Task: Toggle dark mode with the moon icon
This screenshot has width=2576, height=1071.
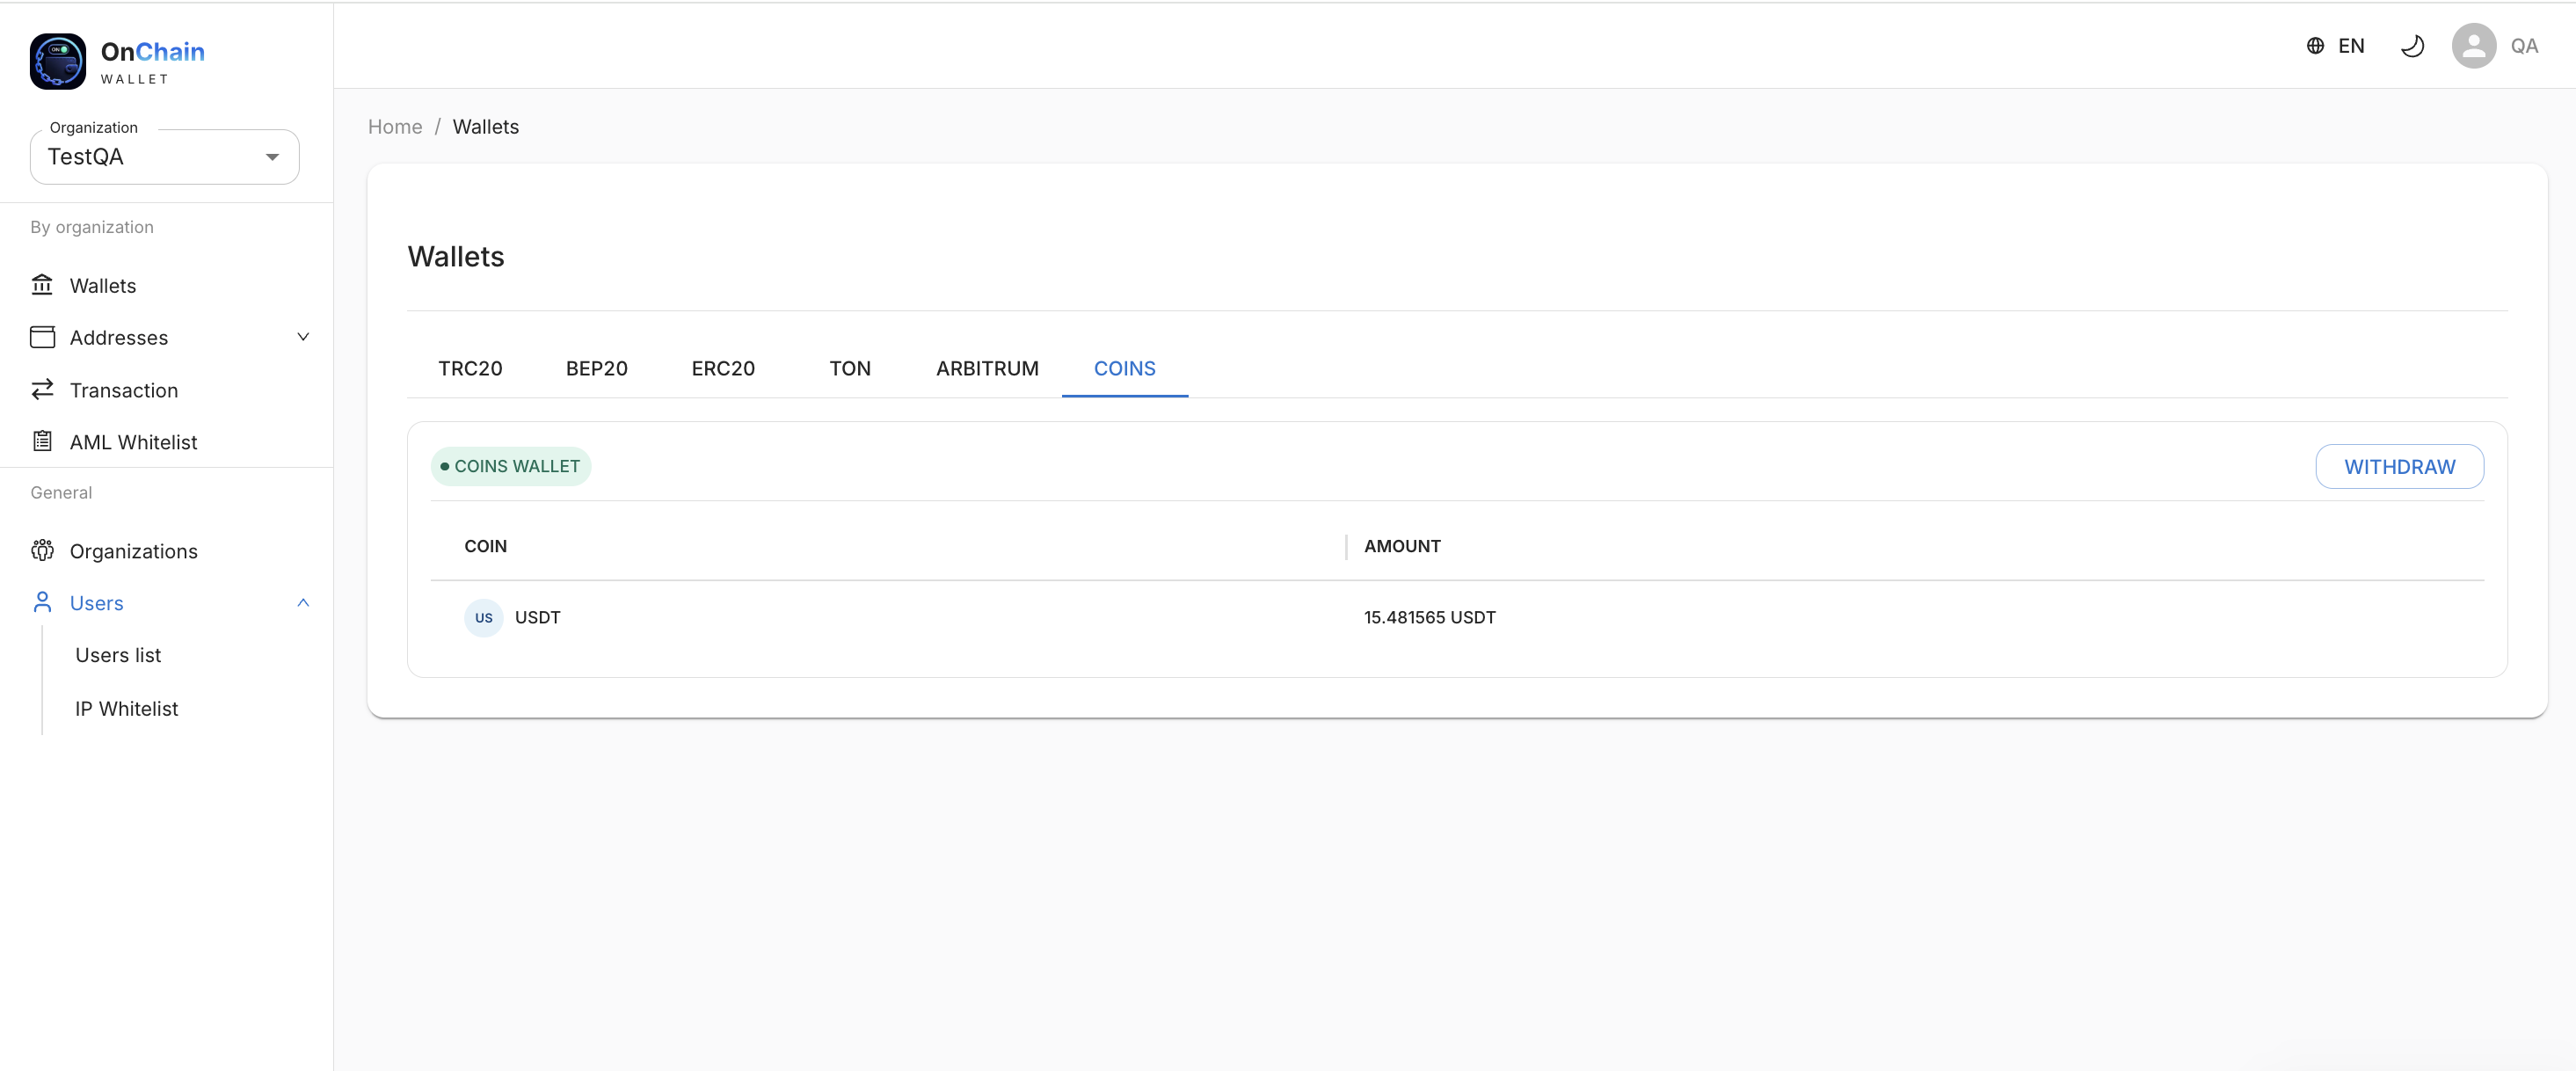Action: tap(2412, 46)
